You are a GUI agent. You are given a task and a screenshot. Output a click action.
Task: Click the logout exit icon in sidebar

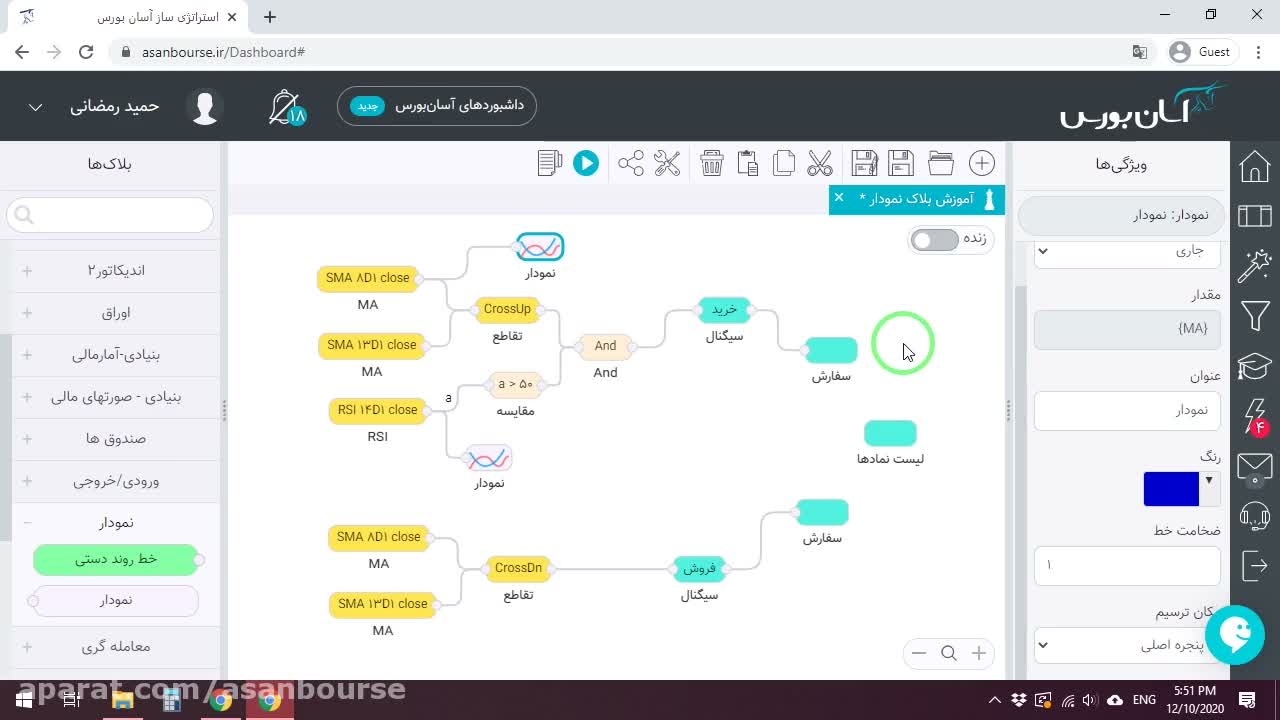pyautogui.click(x=1255, y=565)
